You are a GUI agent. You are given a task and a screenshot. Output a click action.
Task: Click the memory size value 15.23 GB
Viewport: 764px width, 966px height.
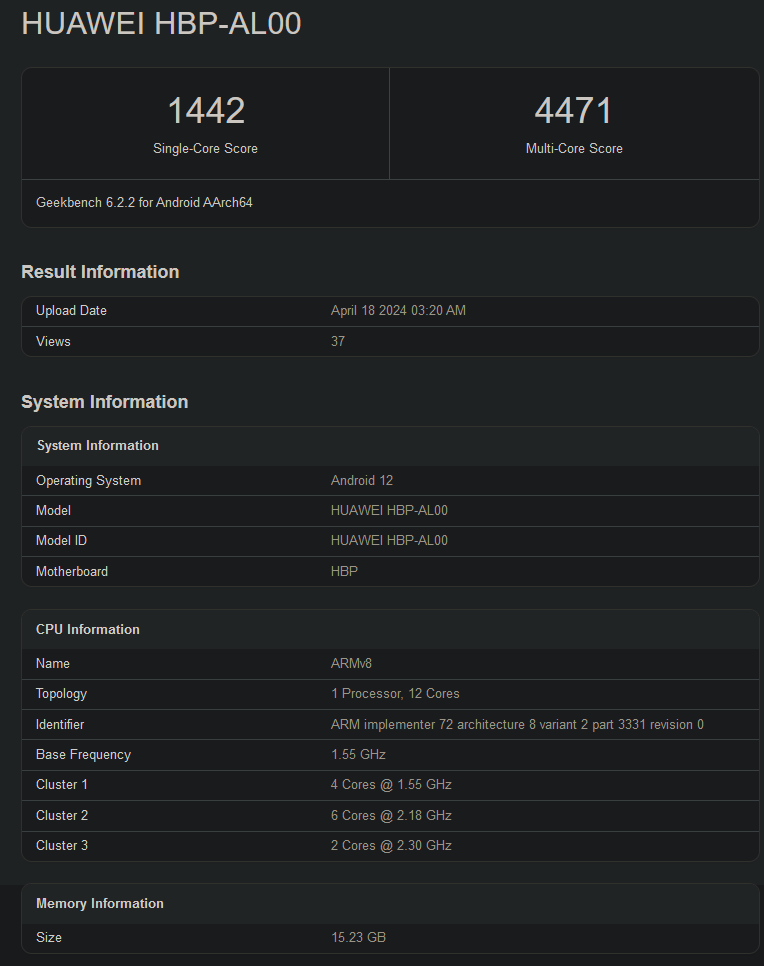(358, 937)
